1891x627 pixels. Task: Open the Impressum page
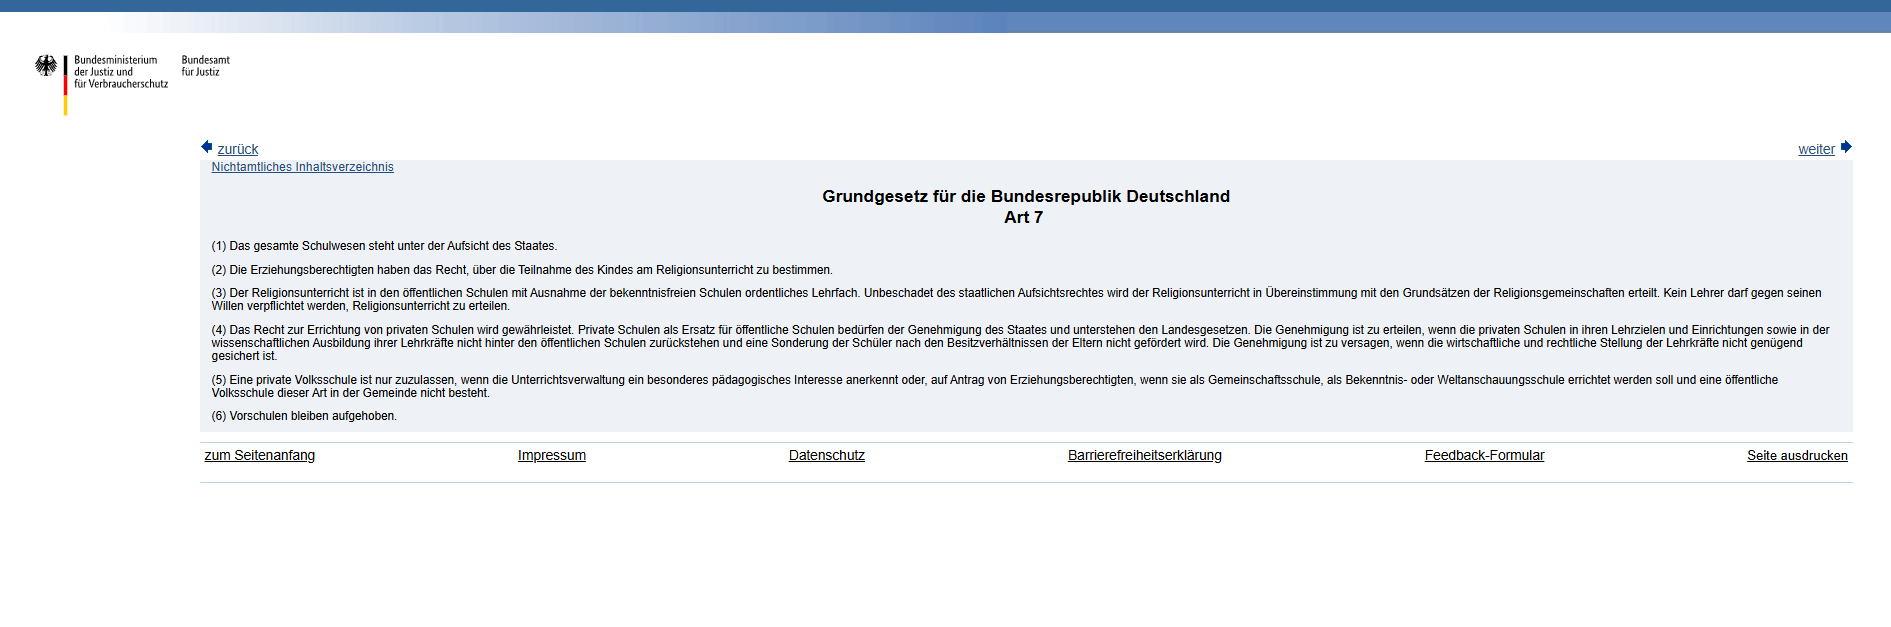click(551, 455)
